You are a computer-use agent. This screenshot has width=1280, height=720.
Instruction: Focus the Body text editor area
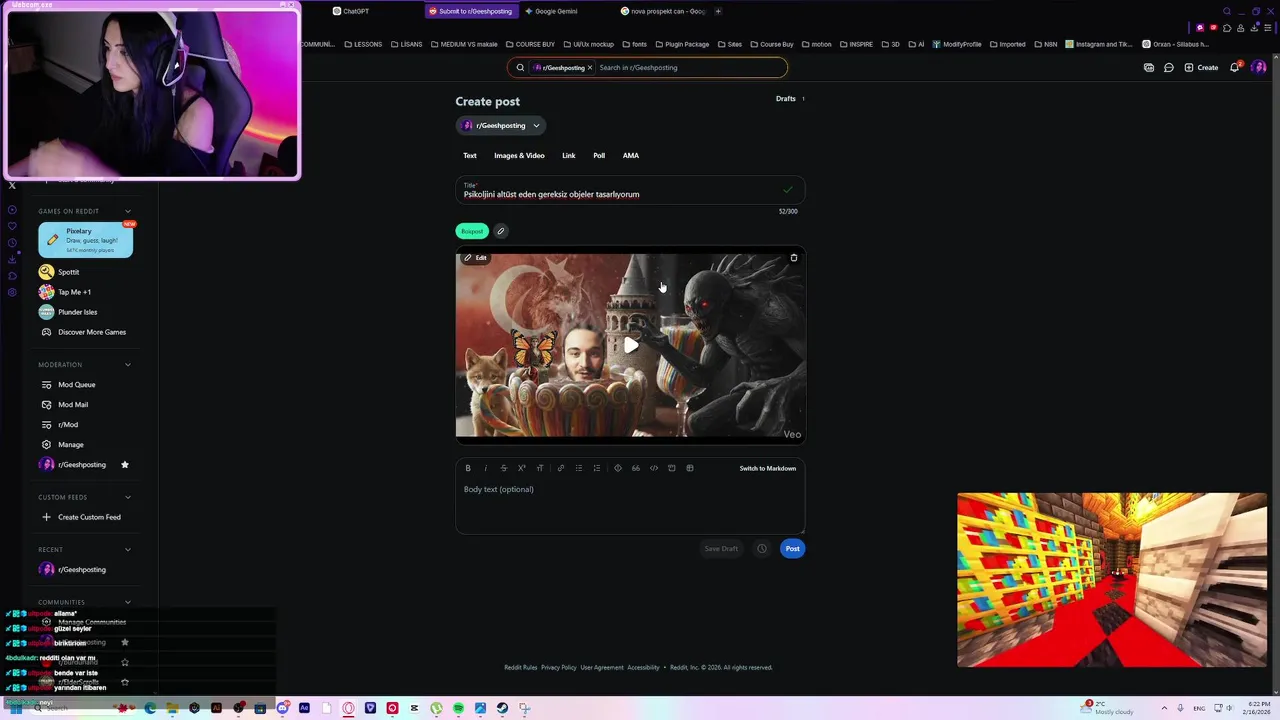[x=630, y=507]
